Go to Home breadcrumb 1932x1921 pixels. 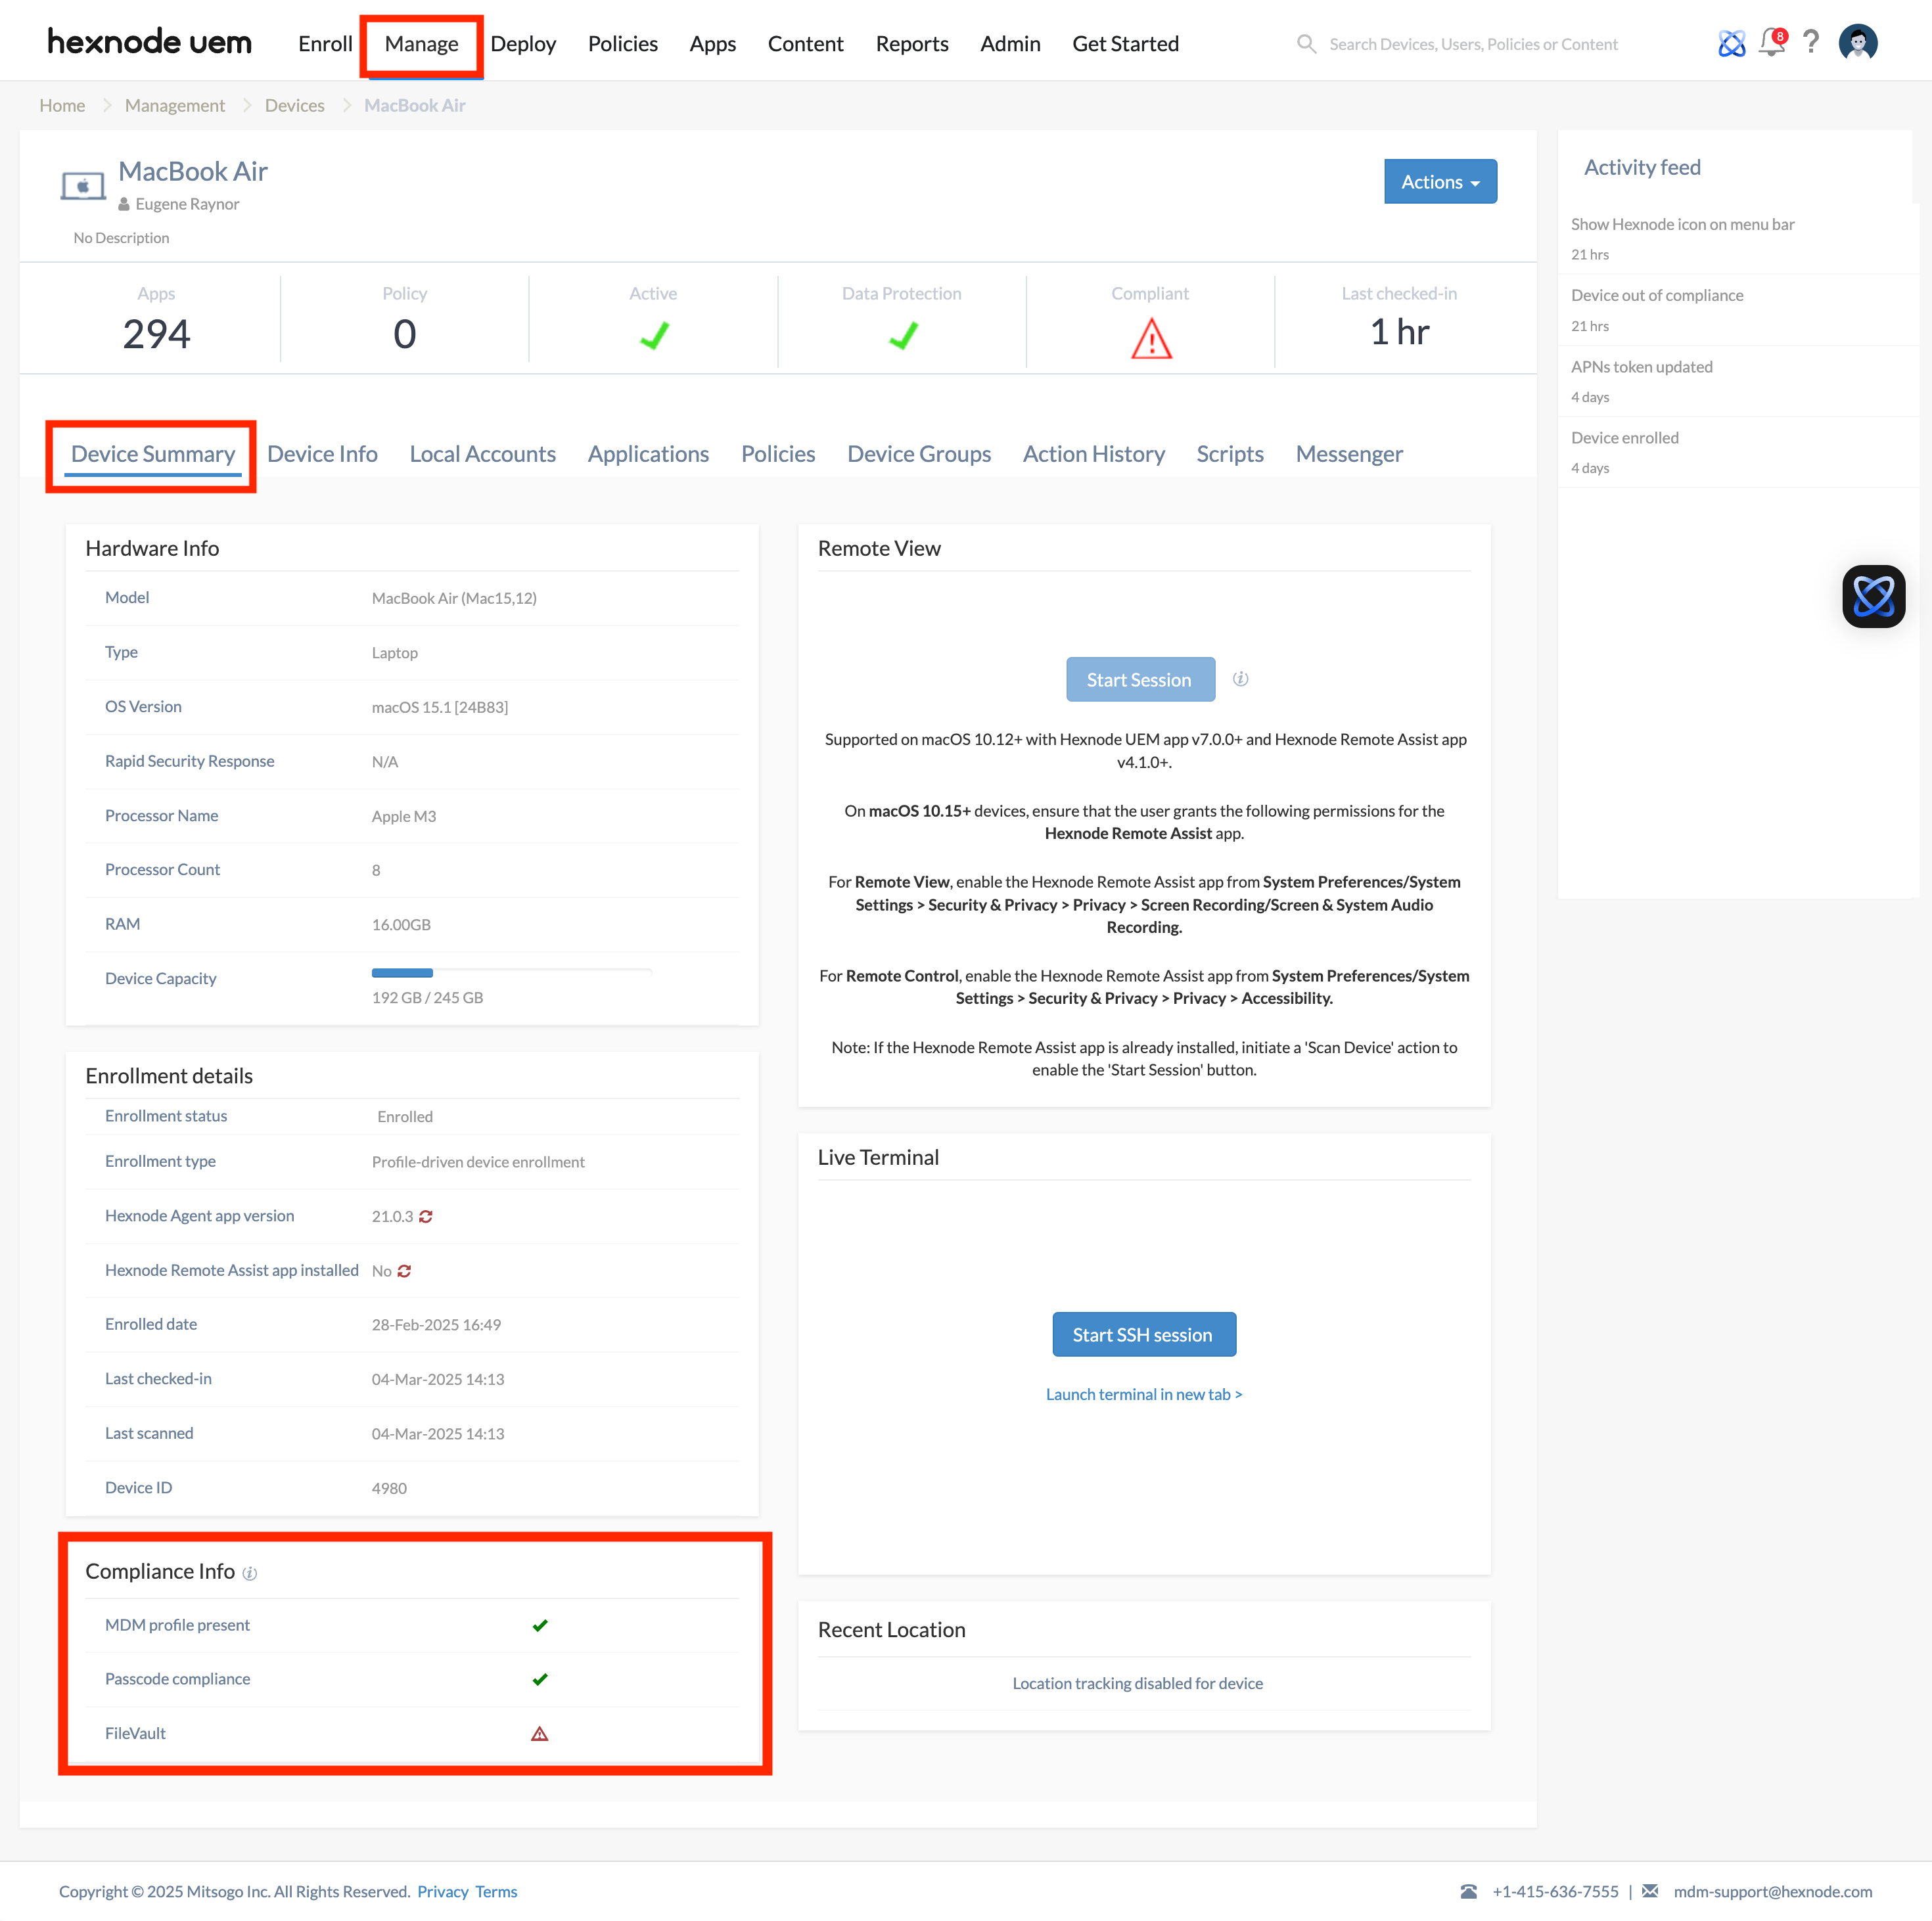pyautogui.click(x=62, y=105)
